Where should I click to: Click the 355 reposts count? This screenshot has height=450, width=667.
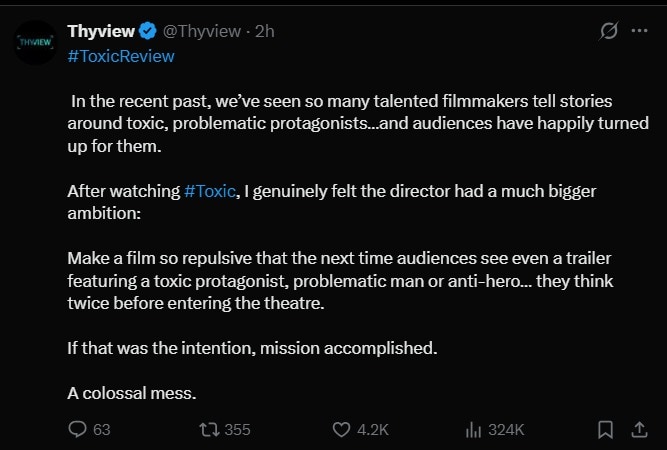[237, 430]
